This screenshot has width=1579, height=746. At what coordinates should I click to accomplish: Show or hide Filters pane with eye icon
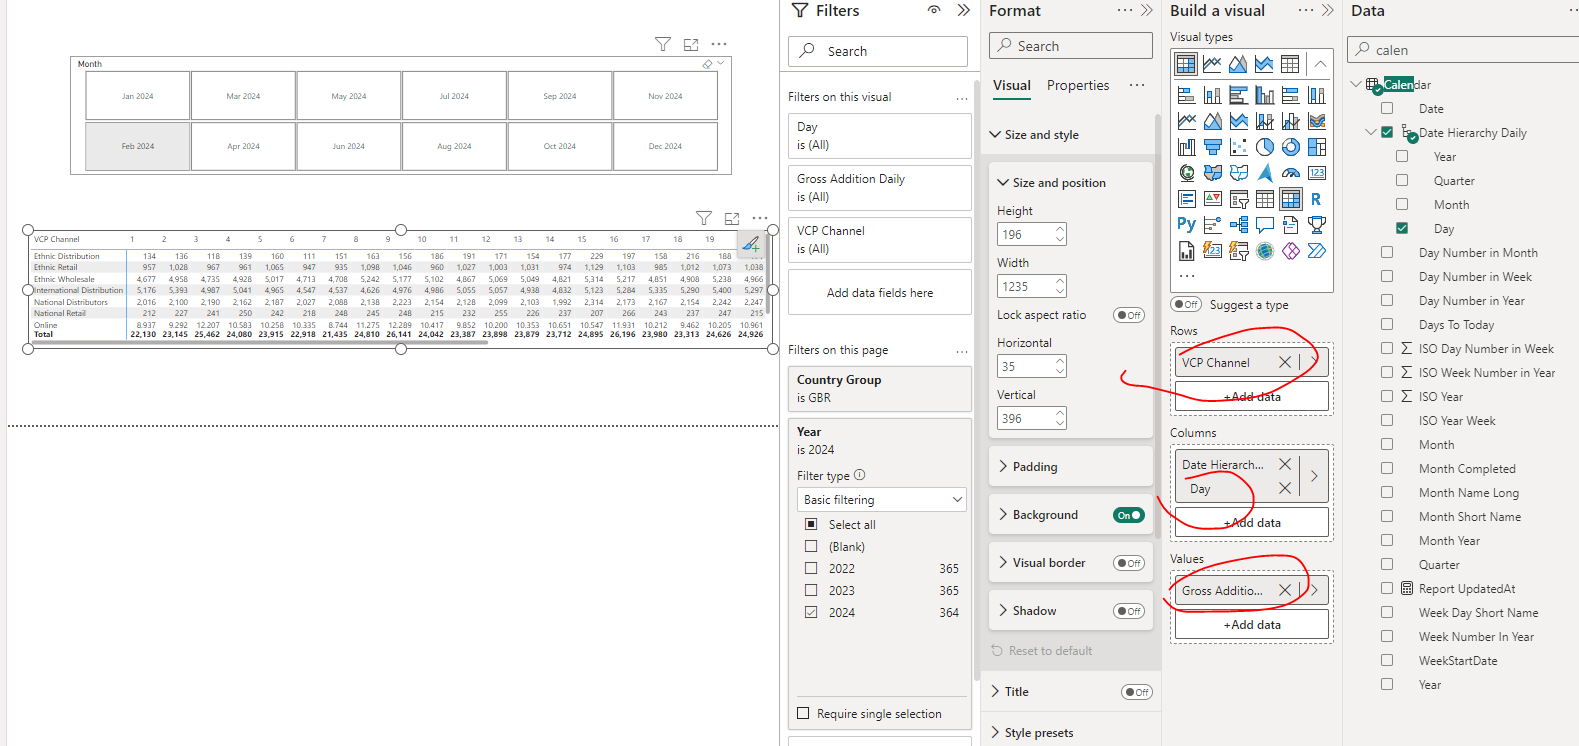point(934,10)
